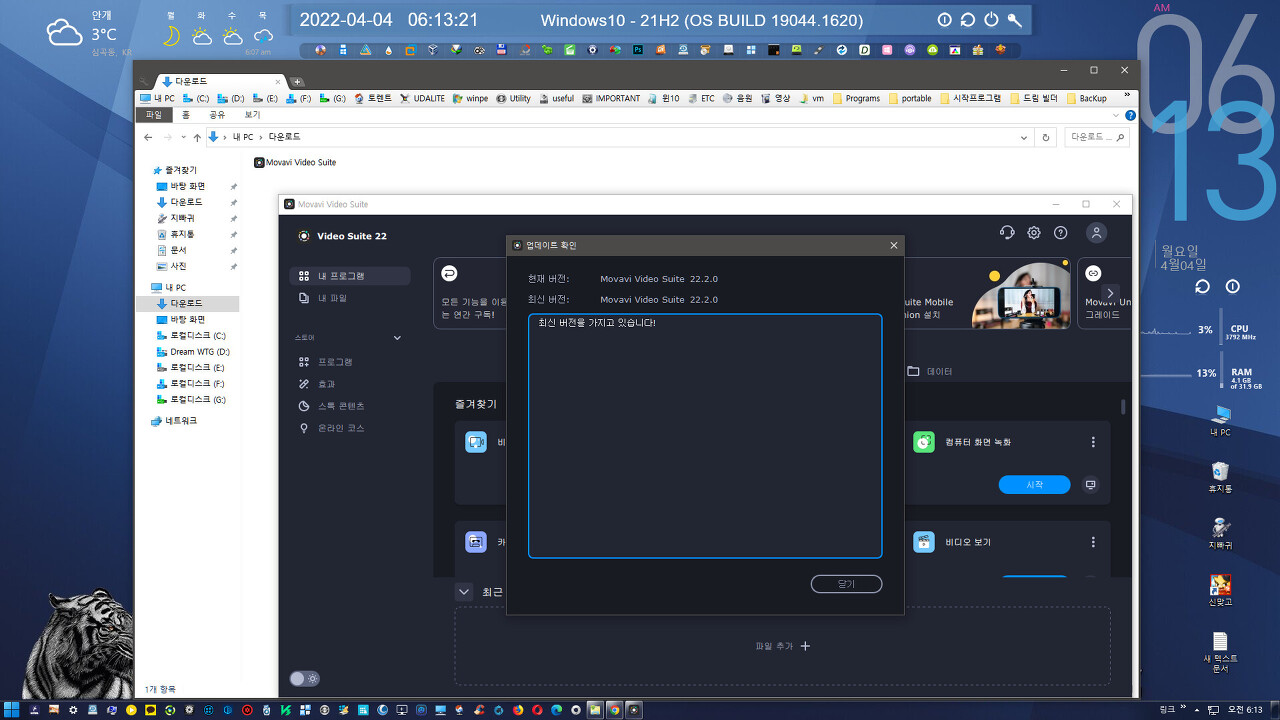
Task: Open the support headset icon in Movavi
Action: 1007,233
